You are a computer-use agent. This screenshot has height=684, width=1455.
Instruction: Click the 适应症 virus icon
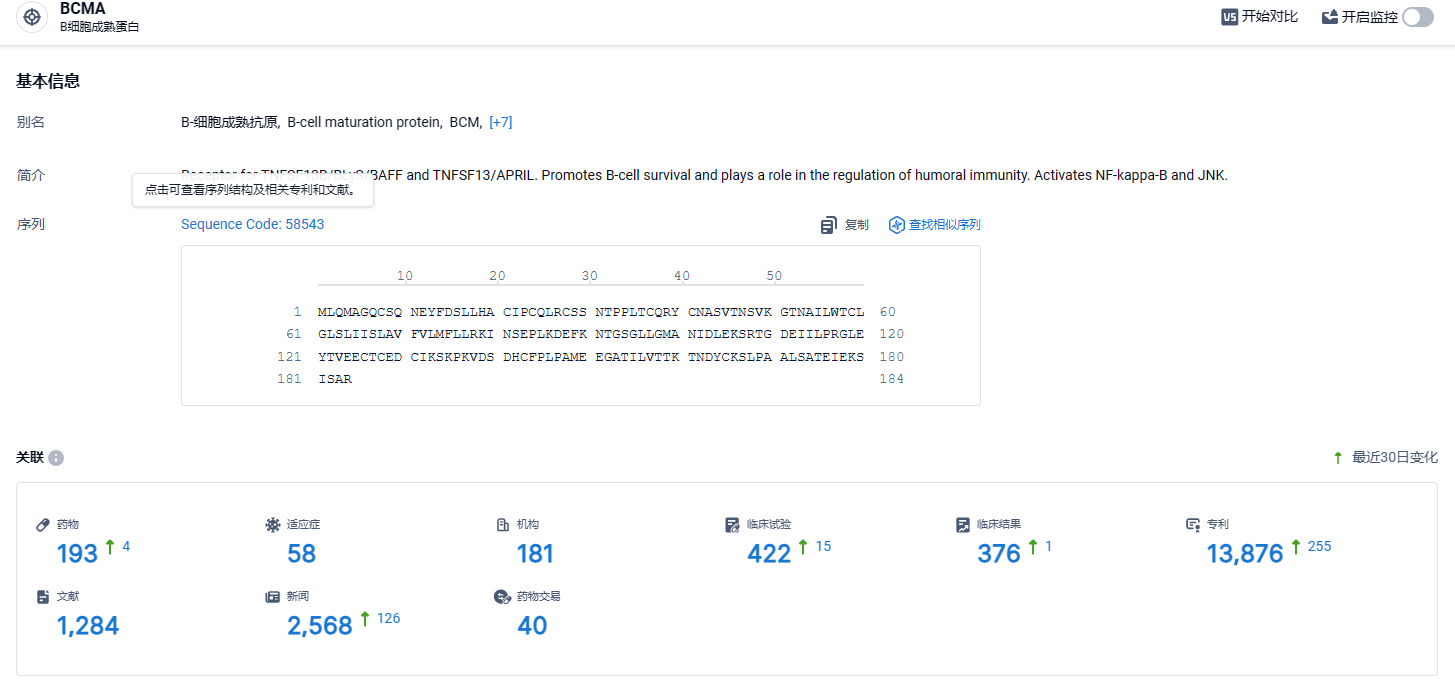coord(273,524)
